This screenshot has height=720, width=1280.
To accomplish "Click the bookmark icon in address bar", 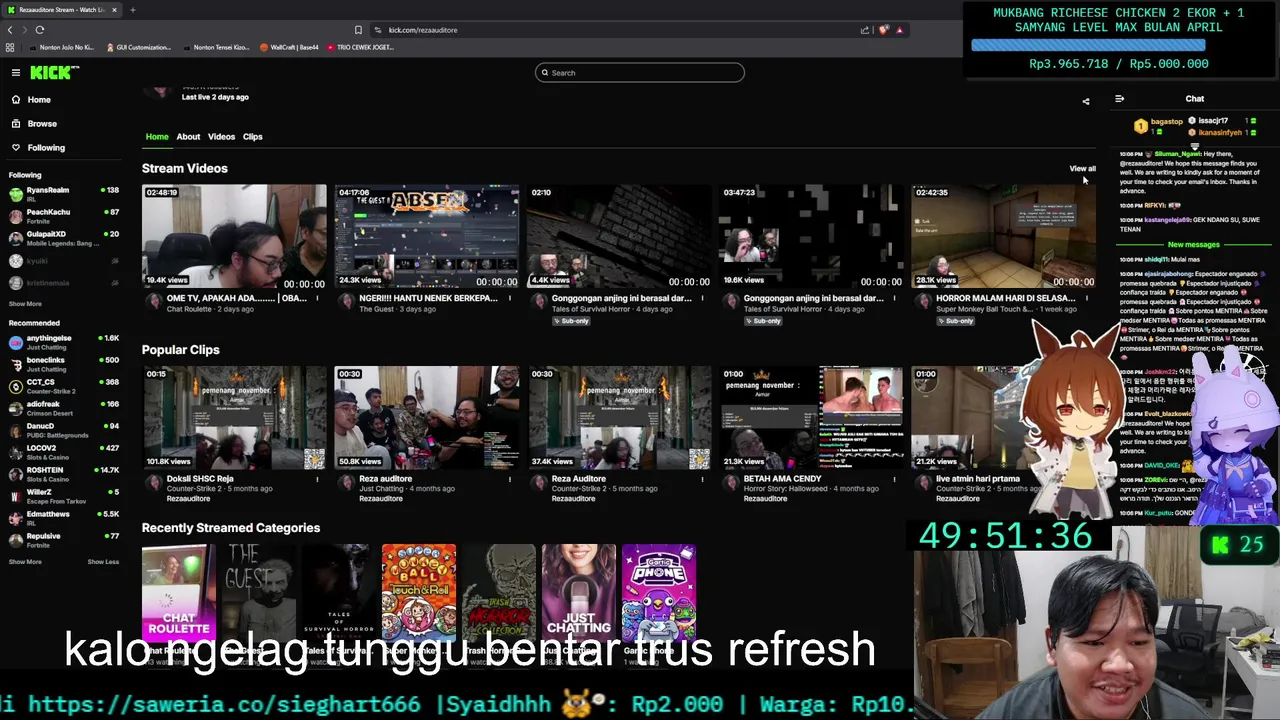I will tap(358, 30).
